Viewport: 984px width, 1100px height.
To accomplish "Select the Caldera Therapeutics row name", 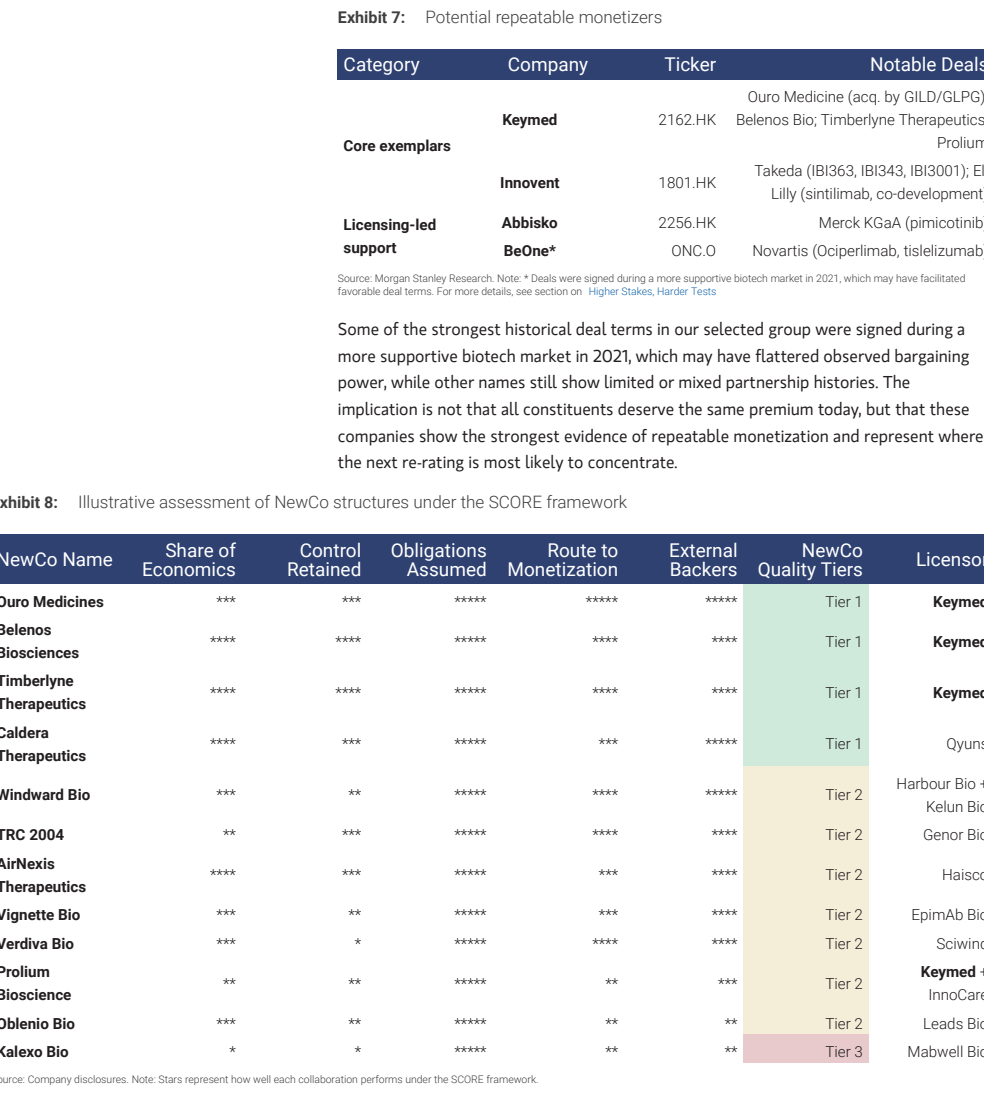I will pos(43,744).
